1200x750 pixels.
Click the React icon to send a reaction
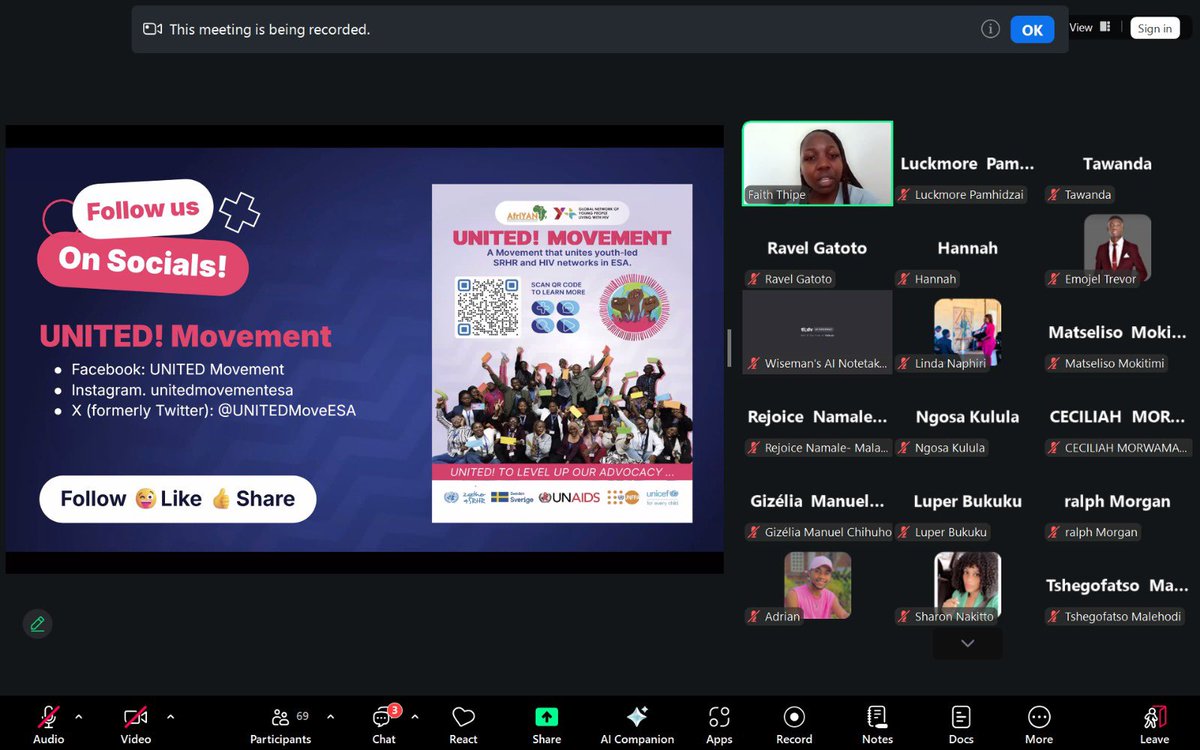(x=463, y=722)
